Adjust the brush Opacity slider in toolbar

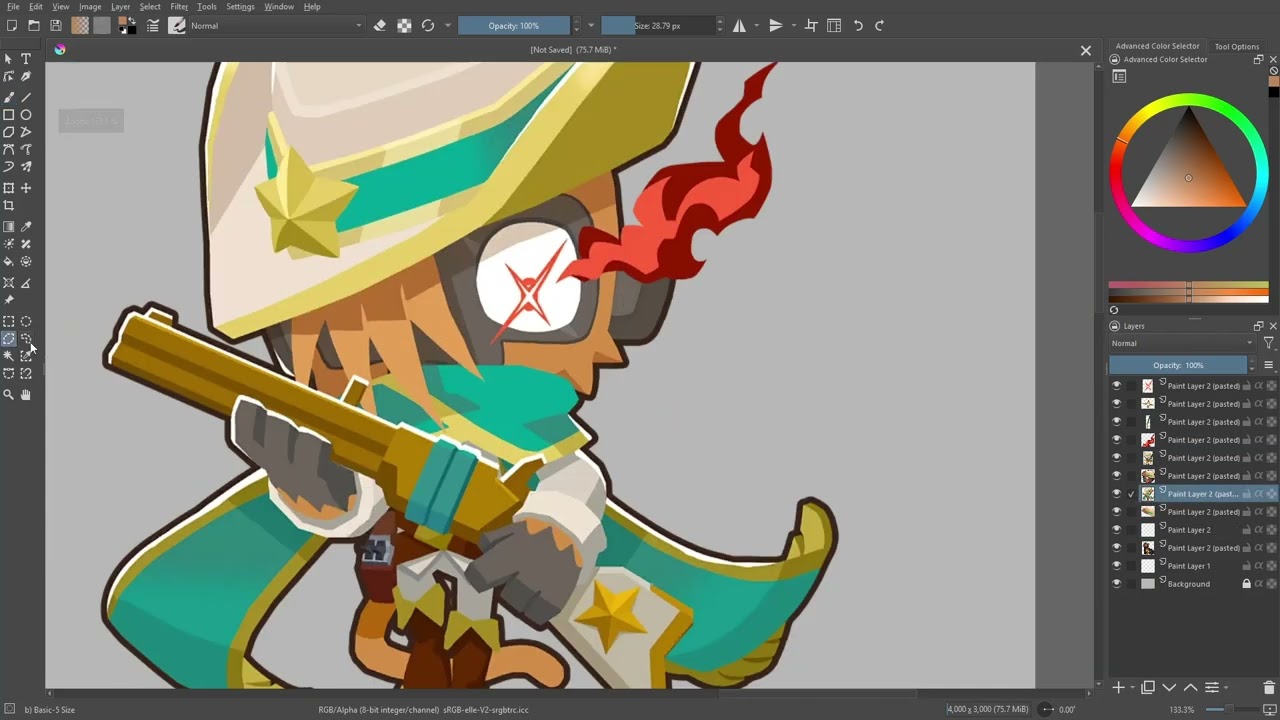point(514,26)
